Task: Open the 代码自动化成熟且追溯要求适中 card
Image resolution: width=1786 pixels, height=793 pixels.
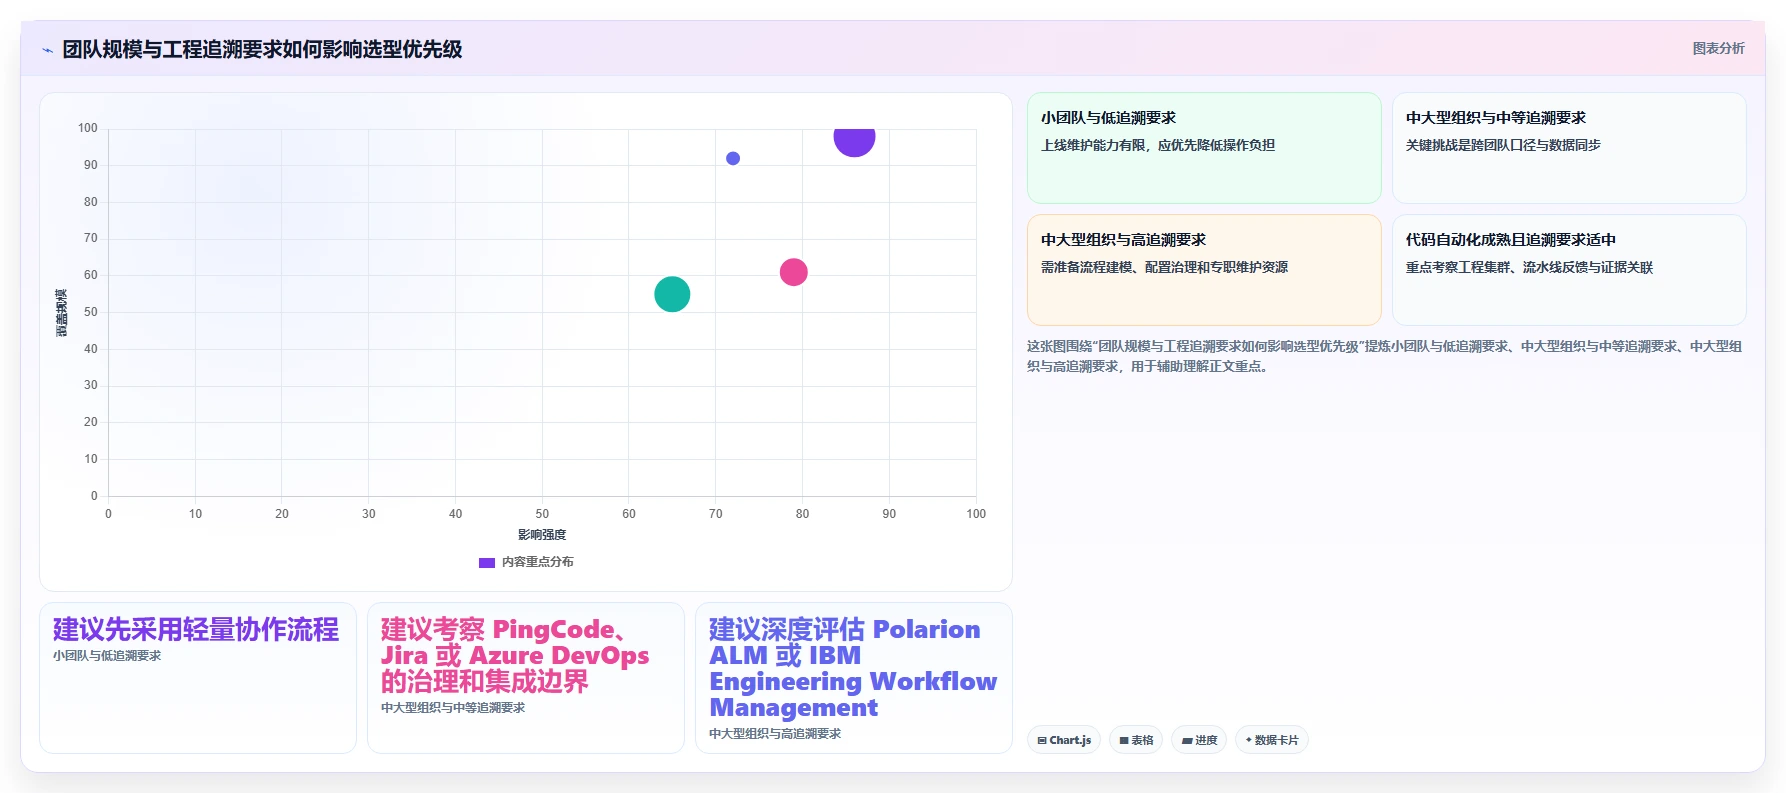Action: (1569, 270)
